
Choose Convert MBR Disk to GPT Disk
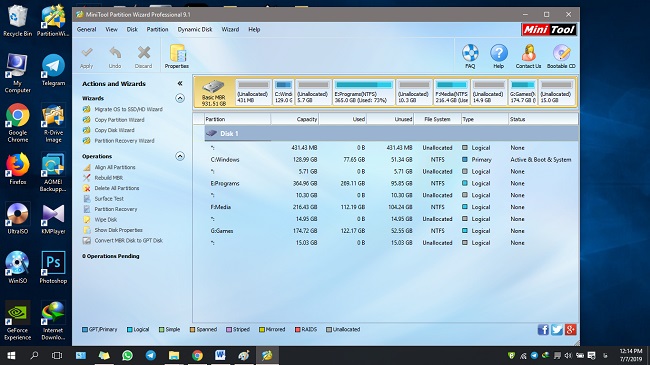pos(123,241)
